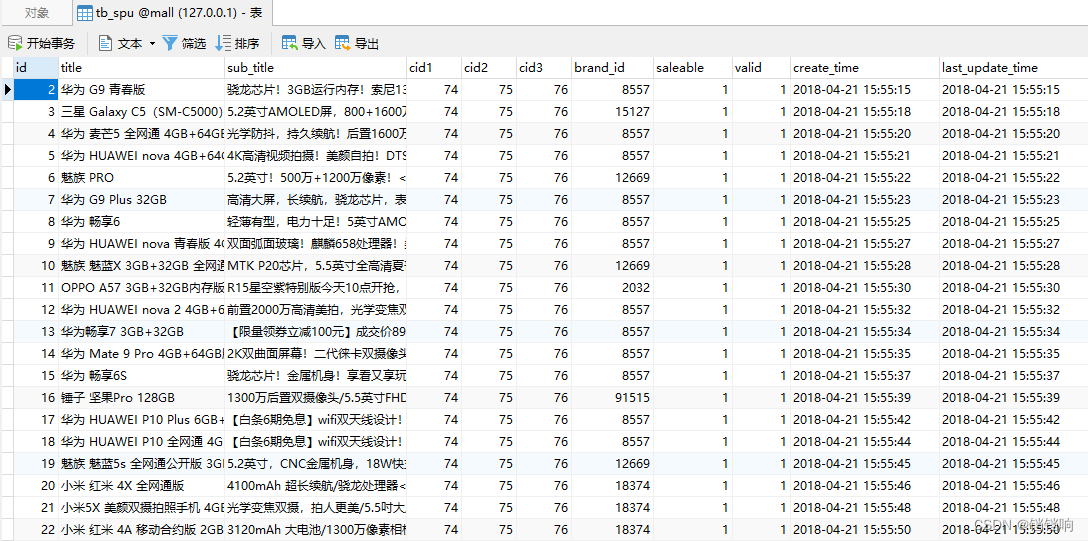Click the cid3 column header
1088x541 pixels.
[x=544, y=67]
